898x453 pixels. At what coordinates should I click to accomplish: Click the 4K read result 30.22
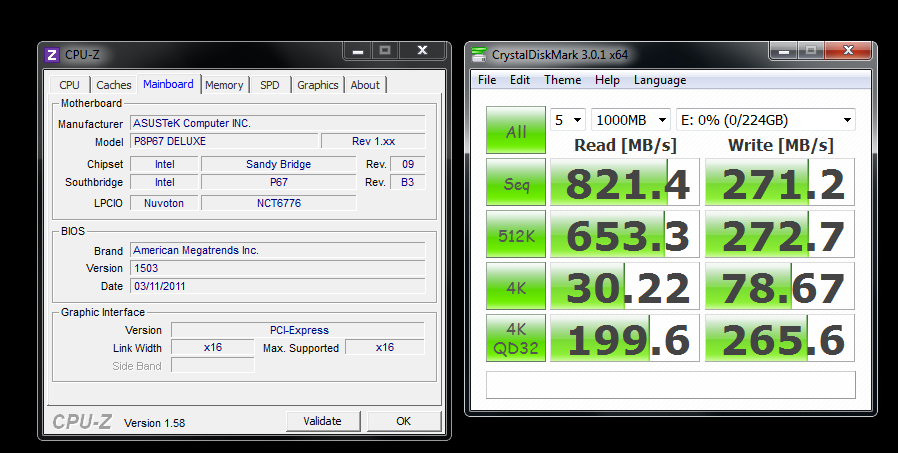(625, 286)
